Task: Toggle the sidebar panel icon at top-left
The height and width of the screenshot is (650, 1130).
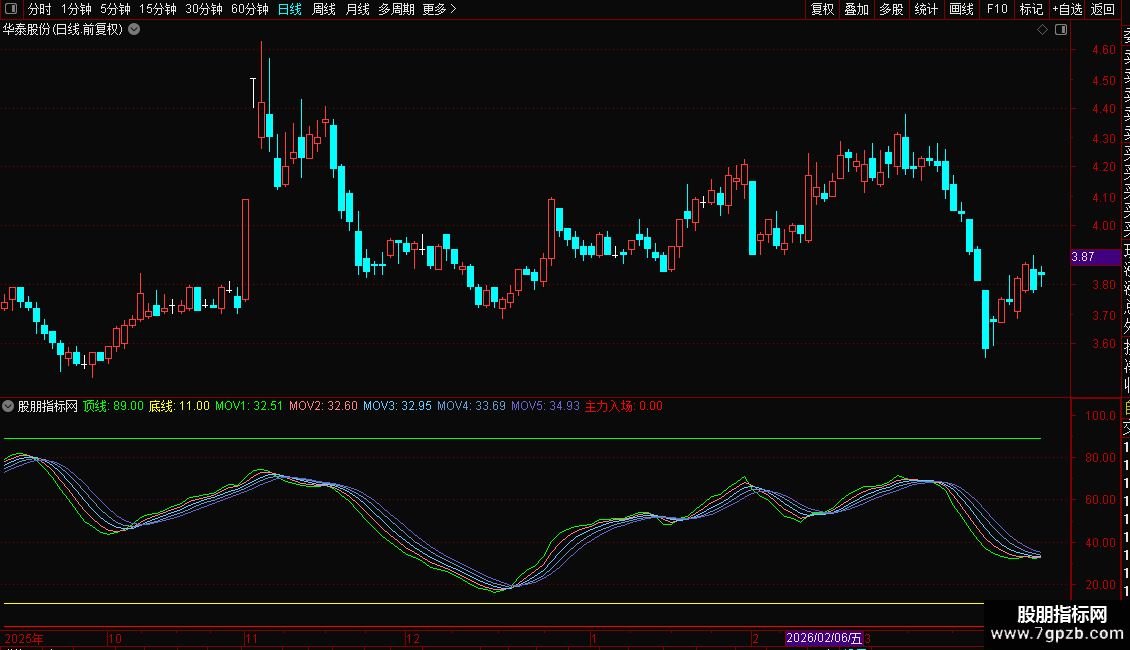Action: [x=11, y=9]
